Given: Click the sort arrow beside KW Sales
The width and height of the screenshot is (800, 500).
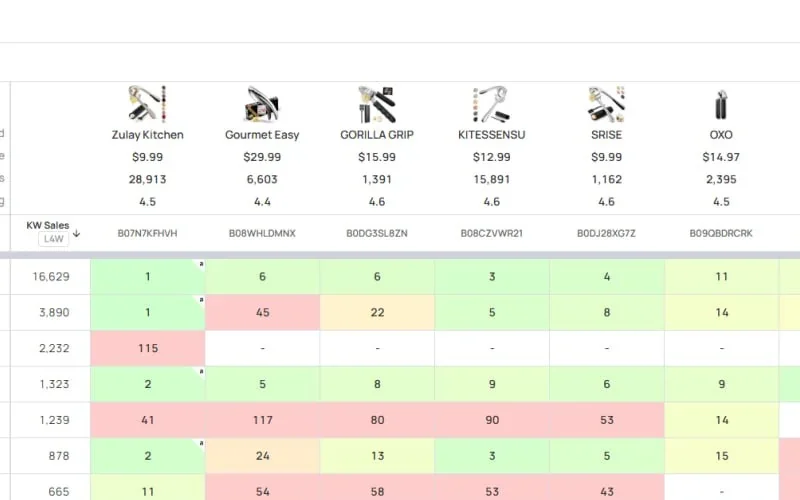Looking at the screenshot, I should (77, 234).
